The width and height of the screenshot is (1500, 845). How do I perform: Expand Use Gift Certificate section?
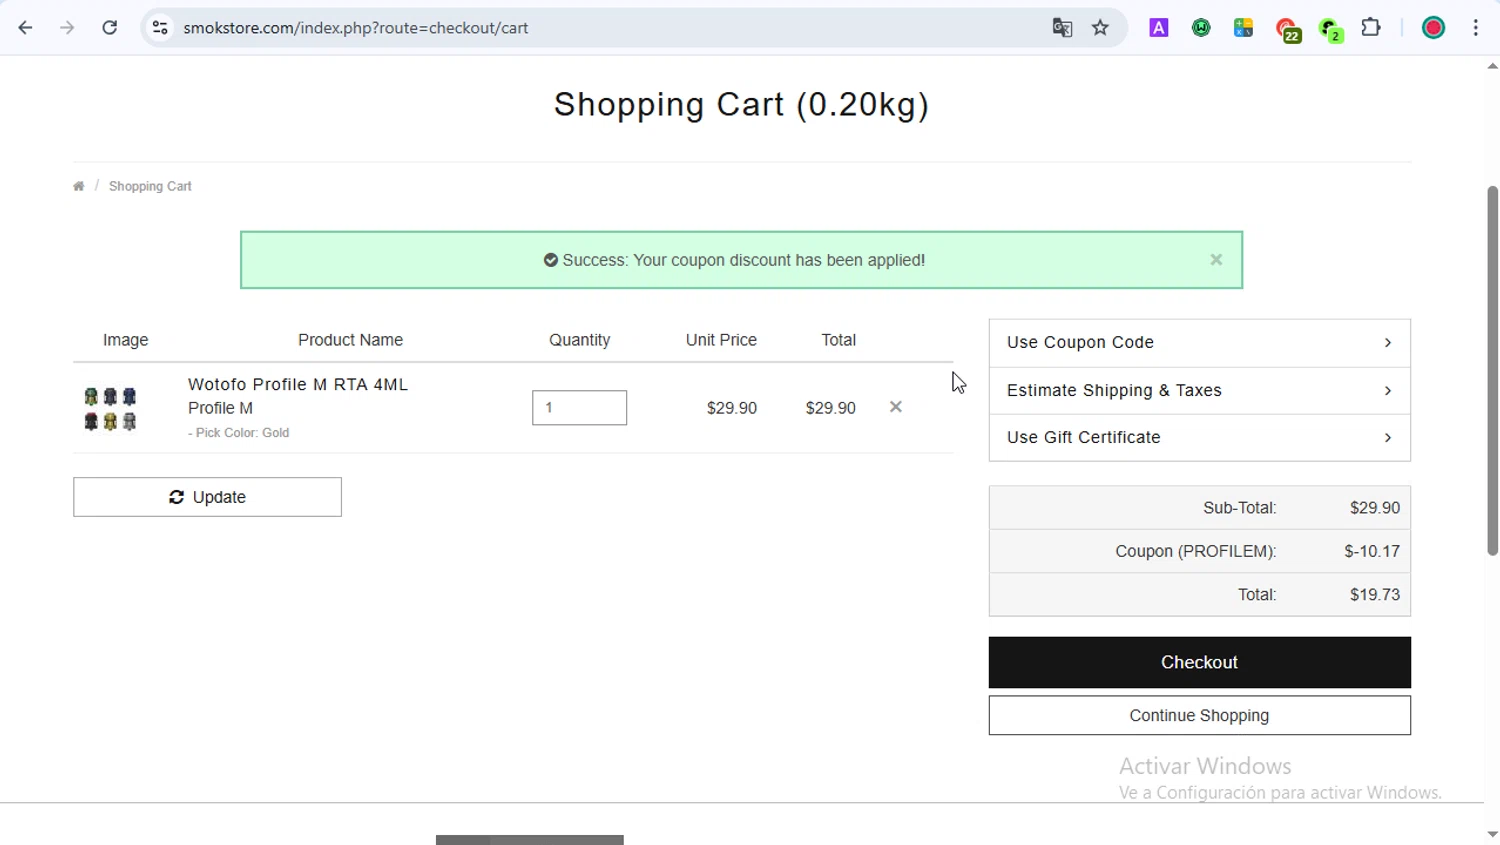click(x=1199, y=437)
